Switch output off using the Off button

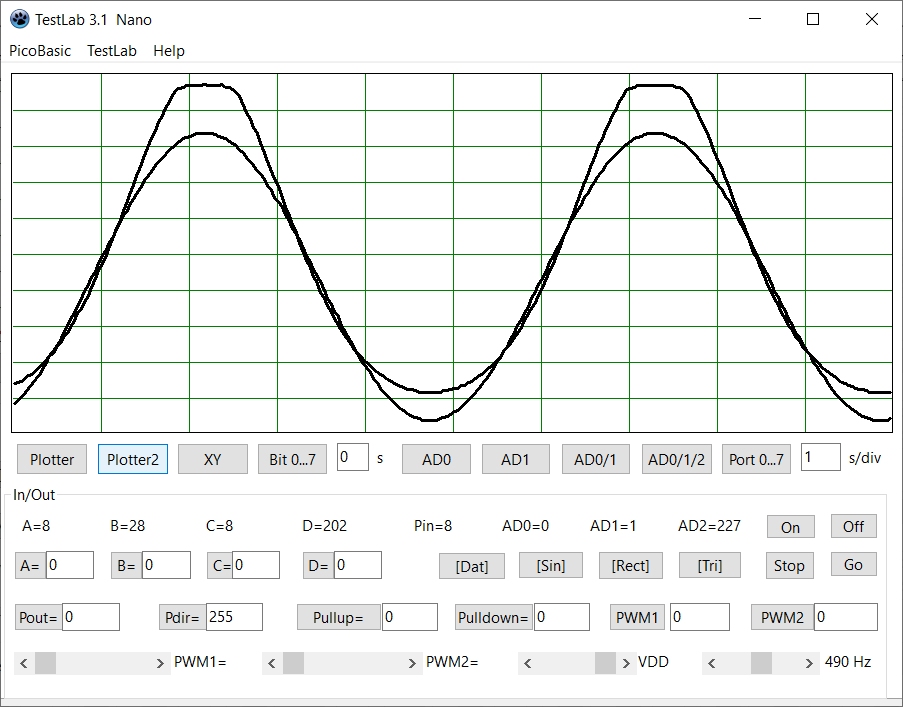(853, 526)
